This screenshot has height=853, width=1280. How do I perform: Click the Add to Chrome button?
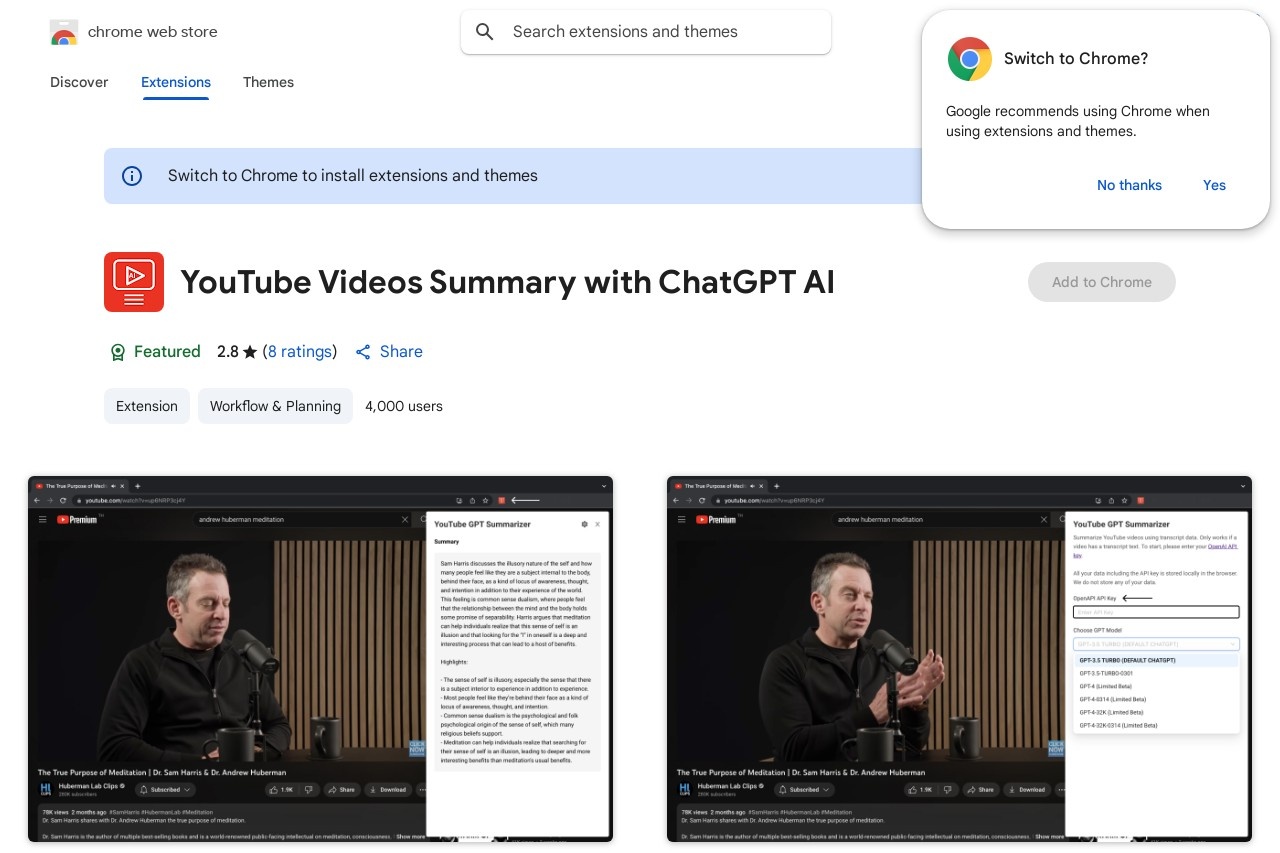click(x=1102, y=282)
